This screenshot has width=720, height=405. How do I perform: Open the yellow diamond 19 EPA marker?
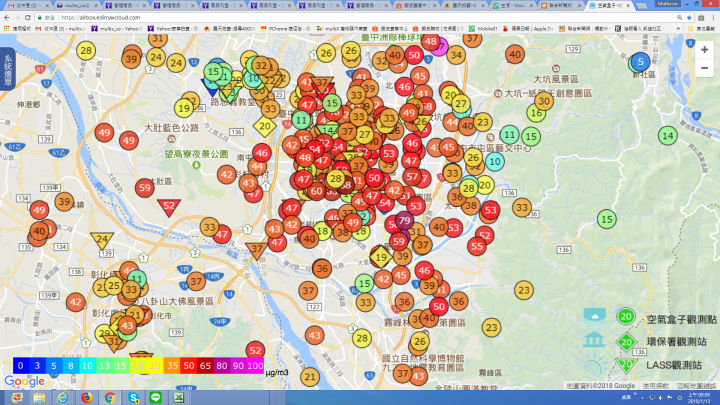click(381, 258)
